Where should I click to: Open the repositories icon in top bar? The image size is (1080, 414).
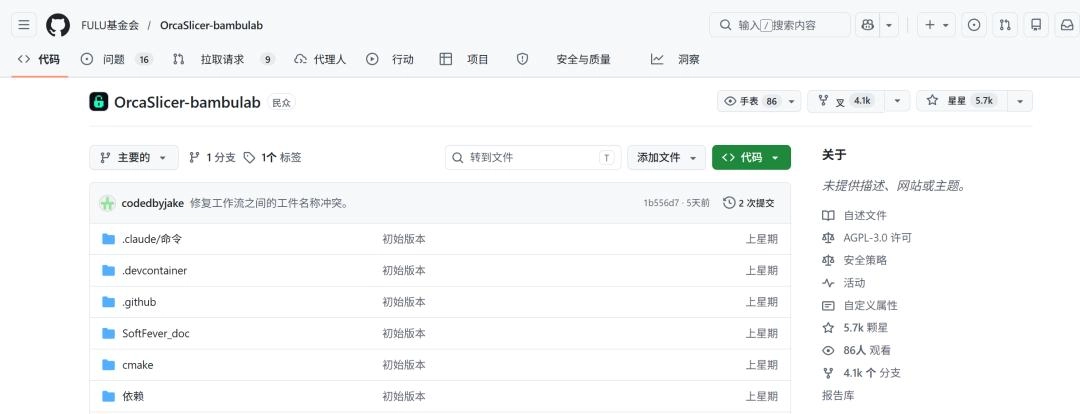pyautogui.click(x=1036, y=25)
